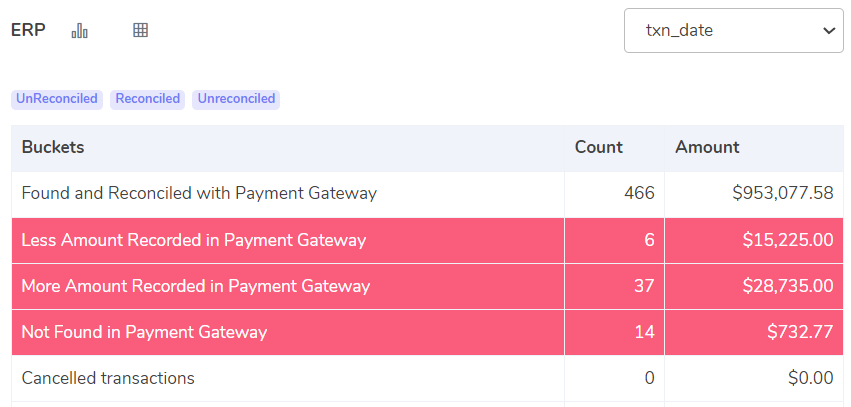This screenshot has width=851, height=407.
Task: Click the Buckets column header
Action: 53,148
